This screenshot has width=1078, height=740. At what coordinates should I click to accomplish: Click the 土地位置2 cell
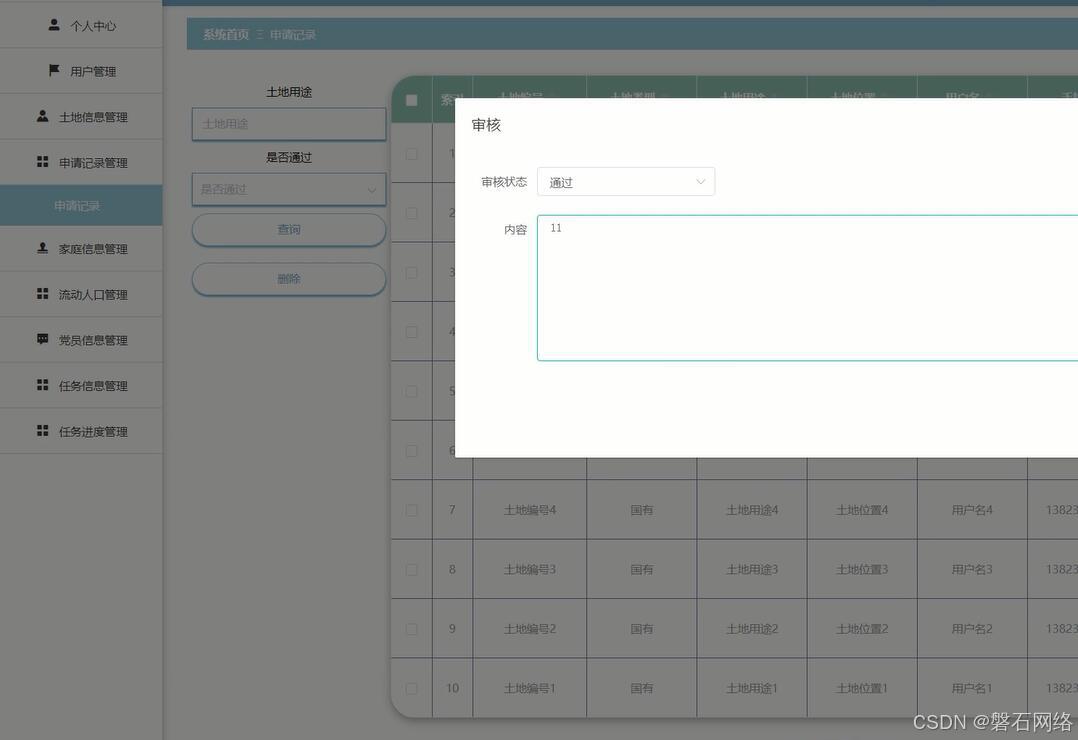click(x=862, y=629)
